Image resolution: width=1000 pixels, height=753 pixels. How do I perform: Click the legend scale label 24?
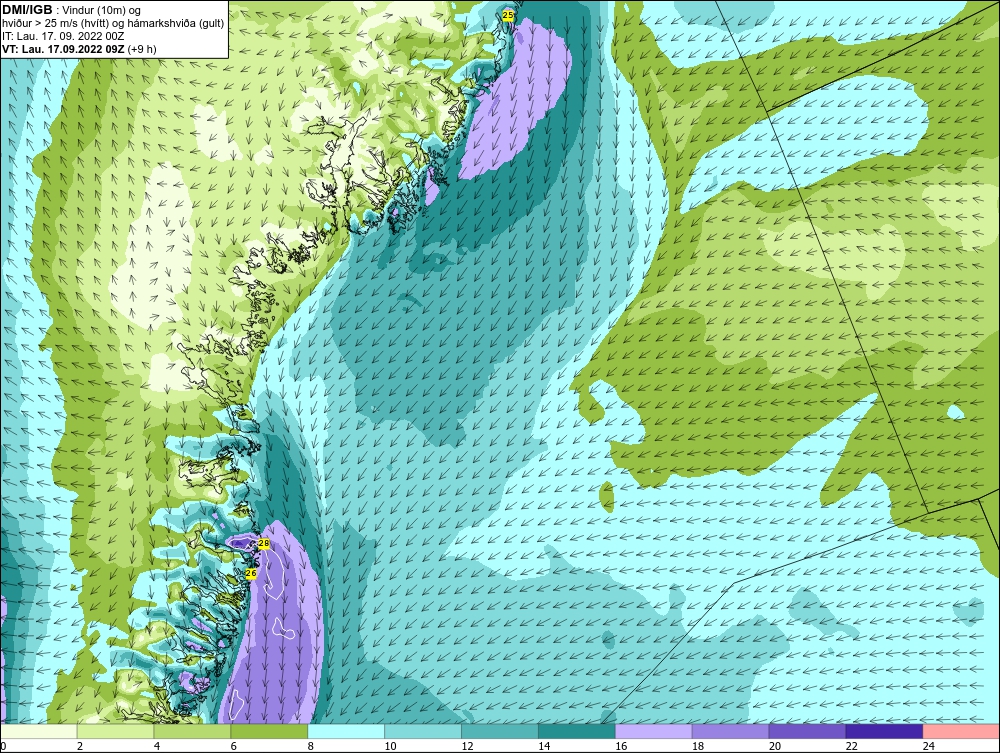click(929, 746)
